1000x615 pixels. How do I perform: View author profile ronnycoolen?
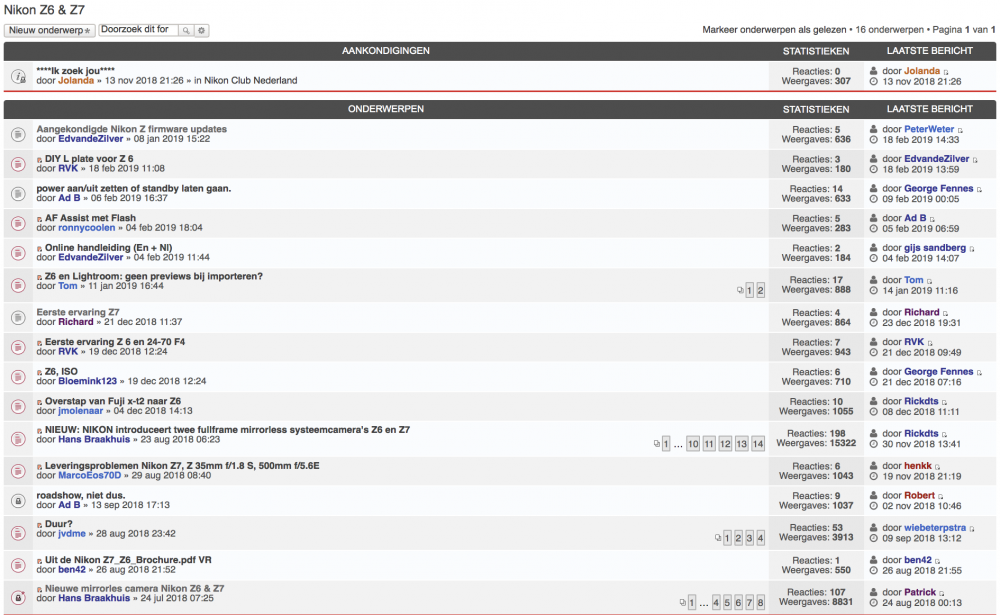pos(87,228)
